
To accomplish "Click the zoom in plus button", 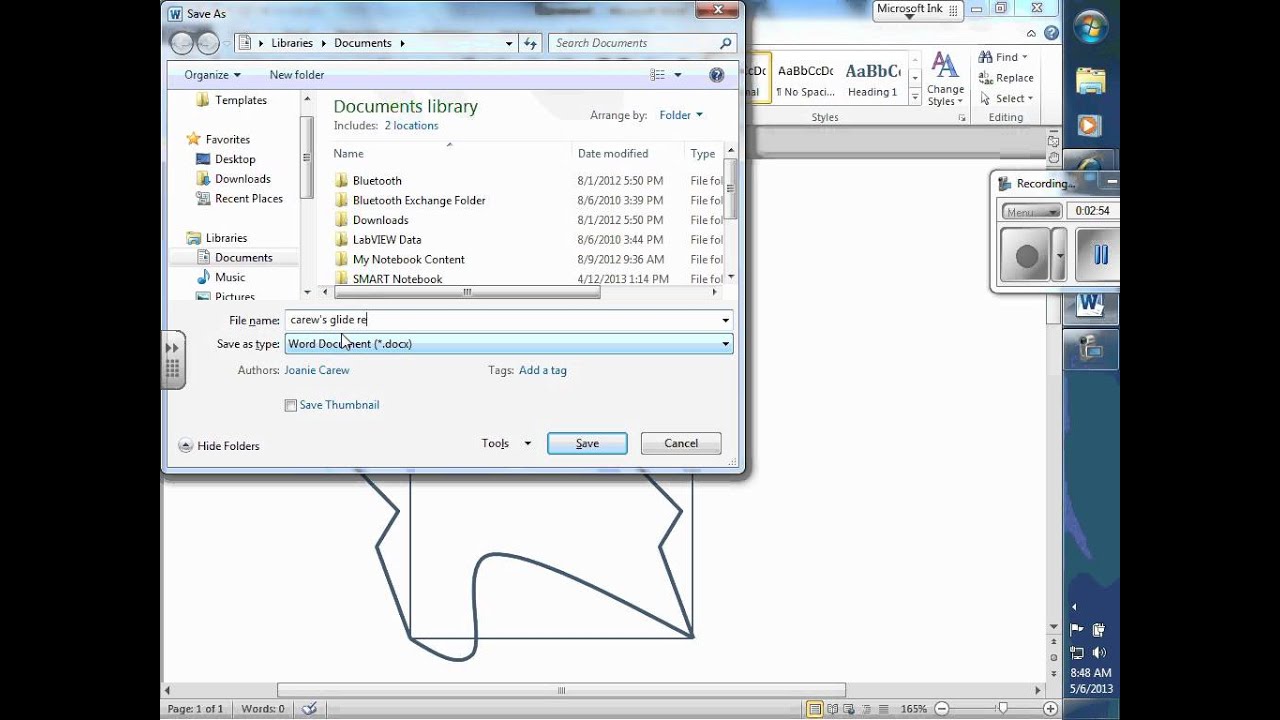I will 1050,709.
